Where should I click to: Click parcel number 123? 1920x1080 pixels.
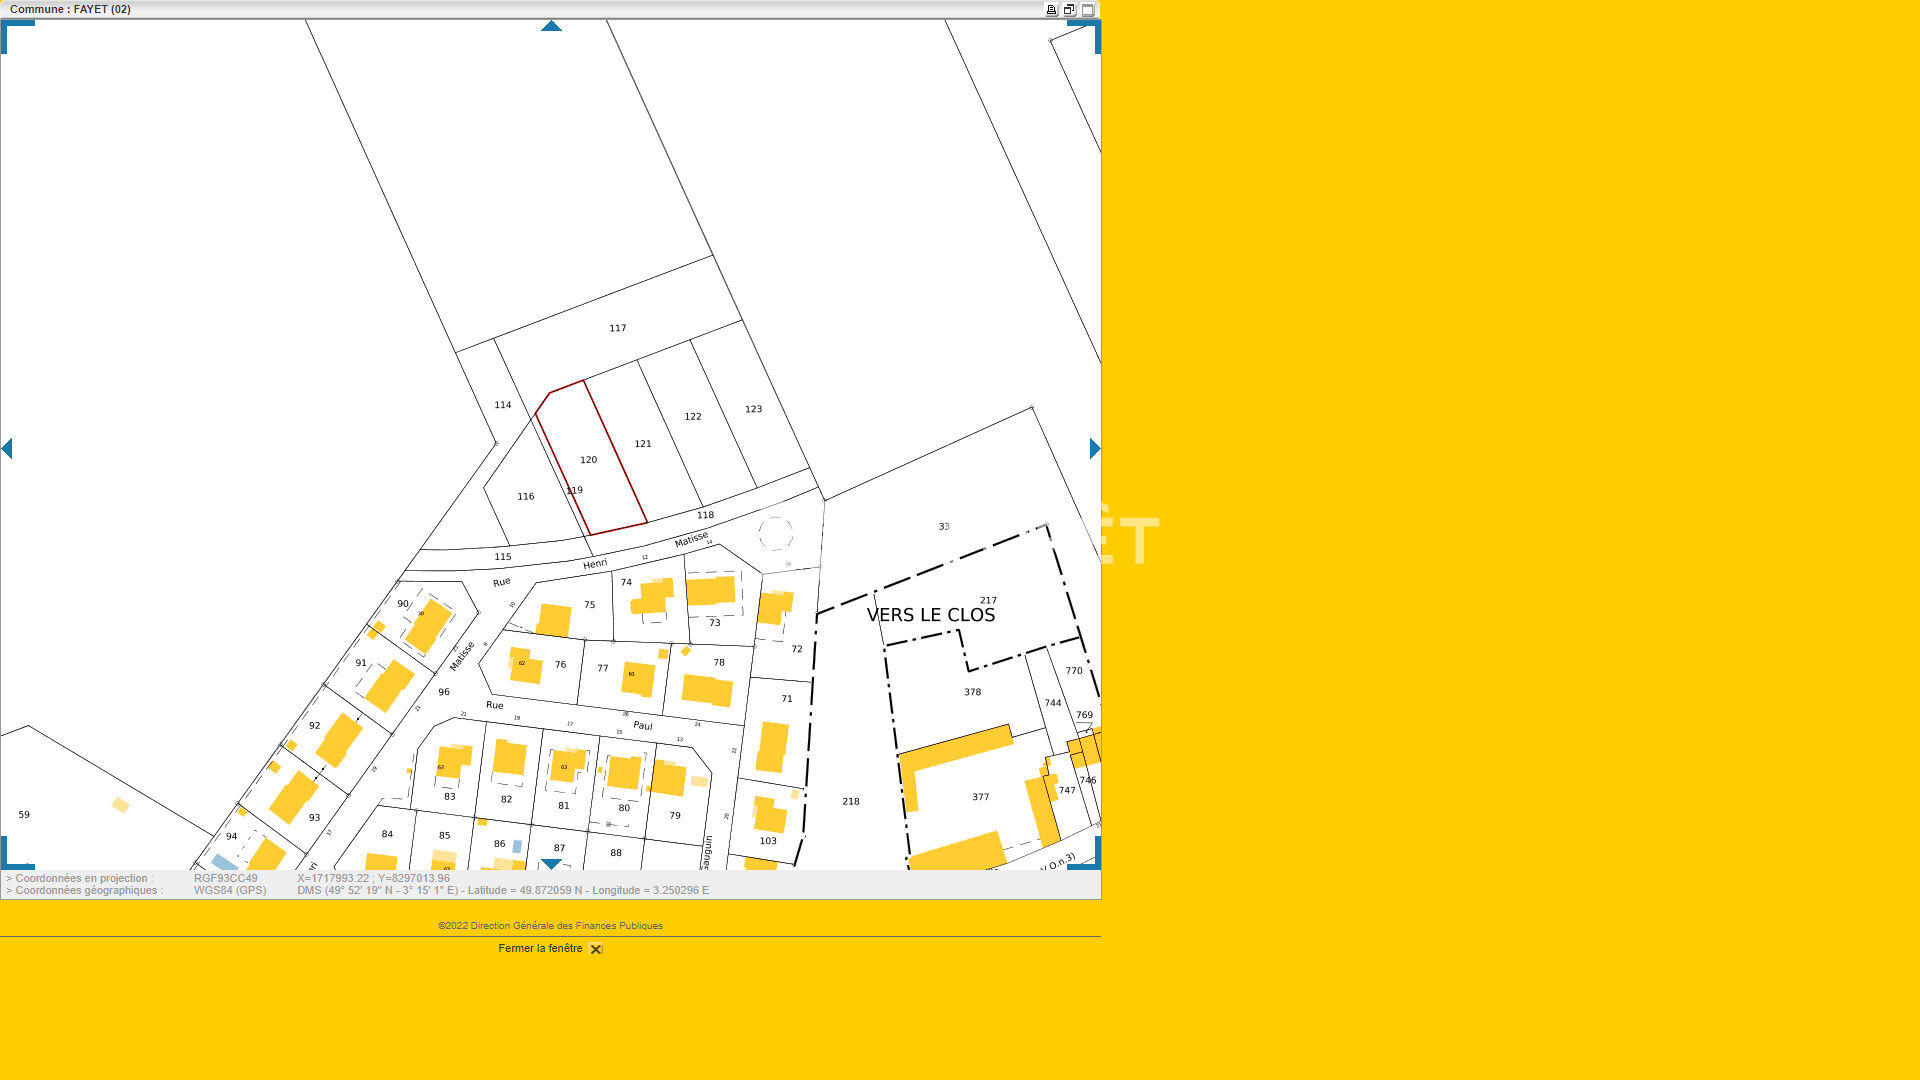click(x=754, y=409)
